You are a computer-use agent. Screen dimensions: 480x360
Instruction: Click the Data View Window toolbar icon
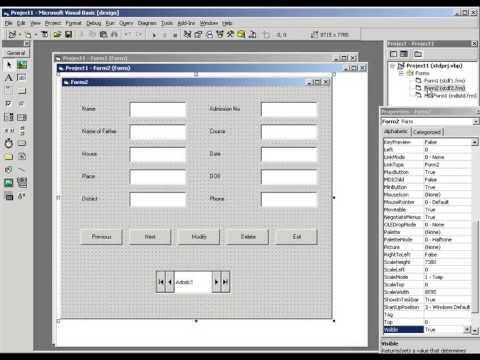[241, 35]
